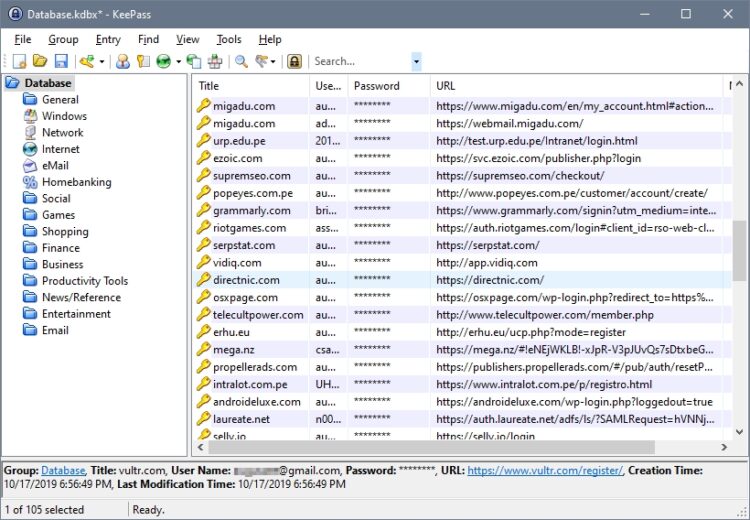
Task: Select the Database root group
Action: 48,83
